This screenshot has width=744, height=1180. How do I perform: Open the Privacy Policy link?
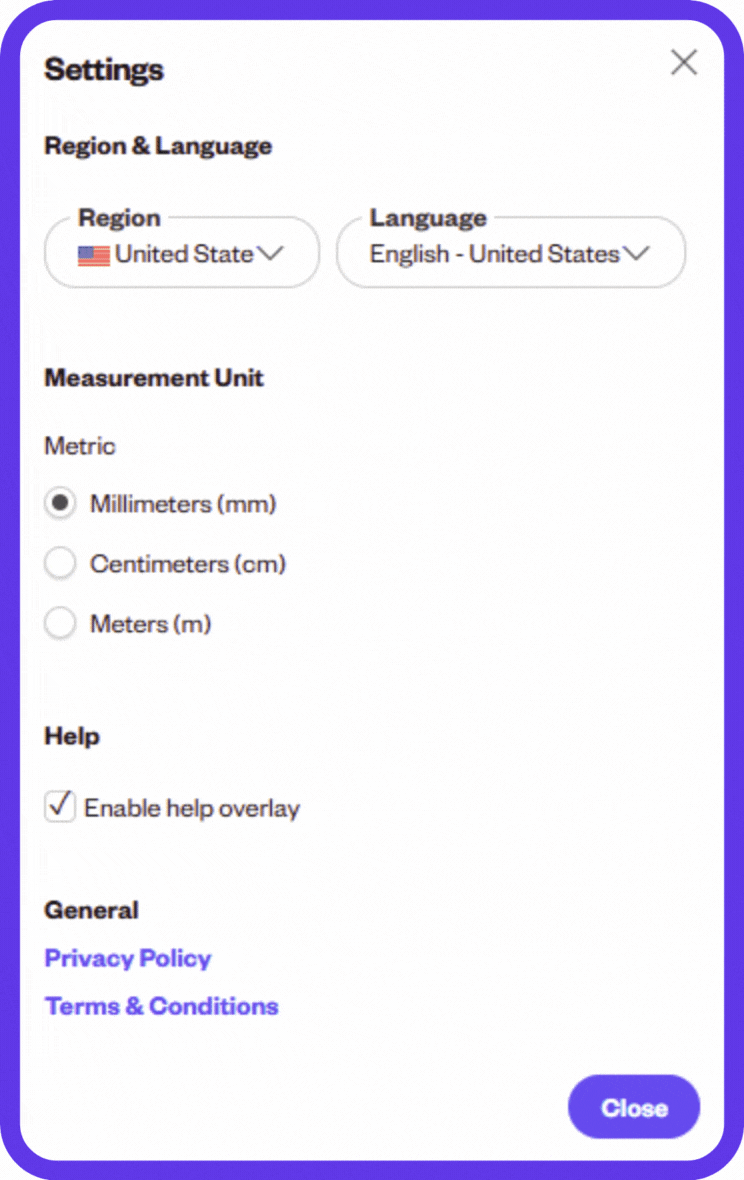pyautogui.click(x=128, y=958)
